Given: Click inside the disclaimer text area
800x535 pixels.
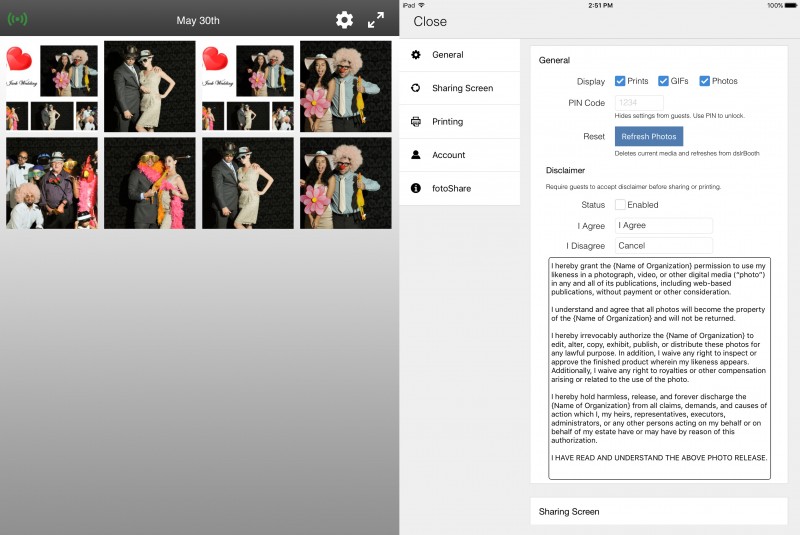Looking at the screenshot, I should [659, 368].
